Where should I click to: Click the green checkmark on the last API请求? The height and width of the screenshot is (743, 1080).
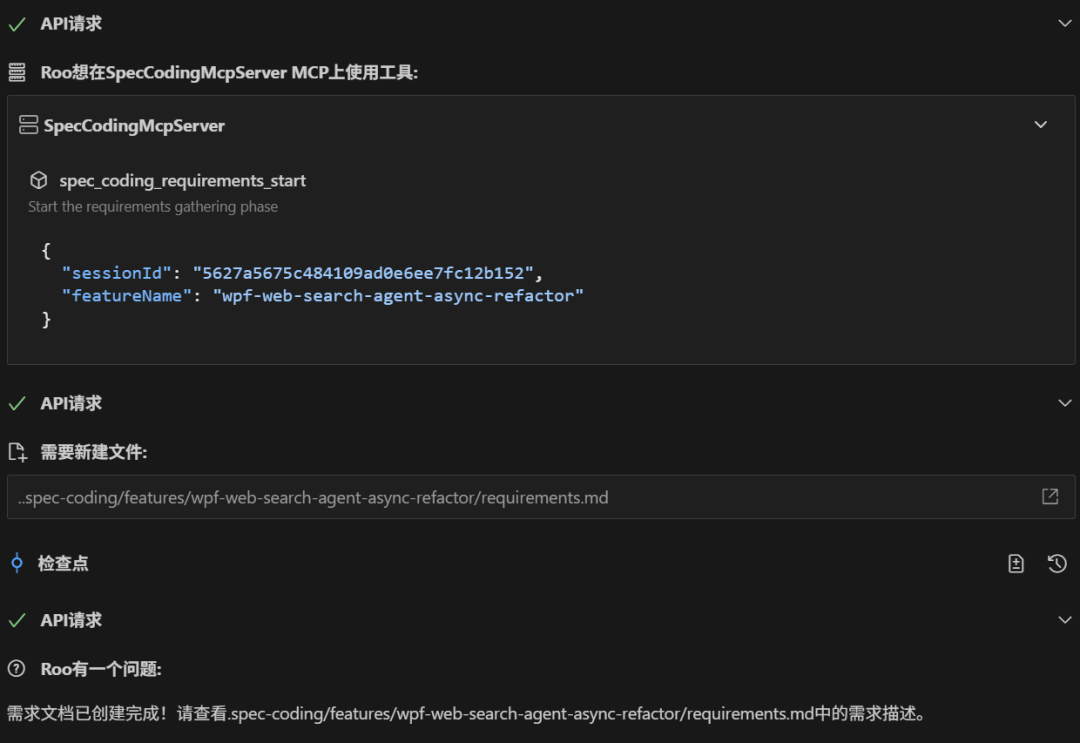pyautogui.click(x=17, y=620)
